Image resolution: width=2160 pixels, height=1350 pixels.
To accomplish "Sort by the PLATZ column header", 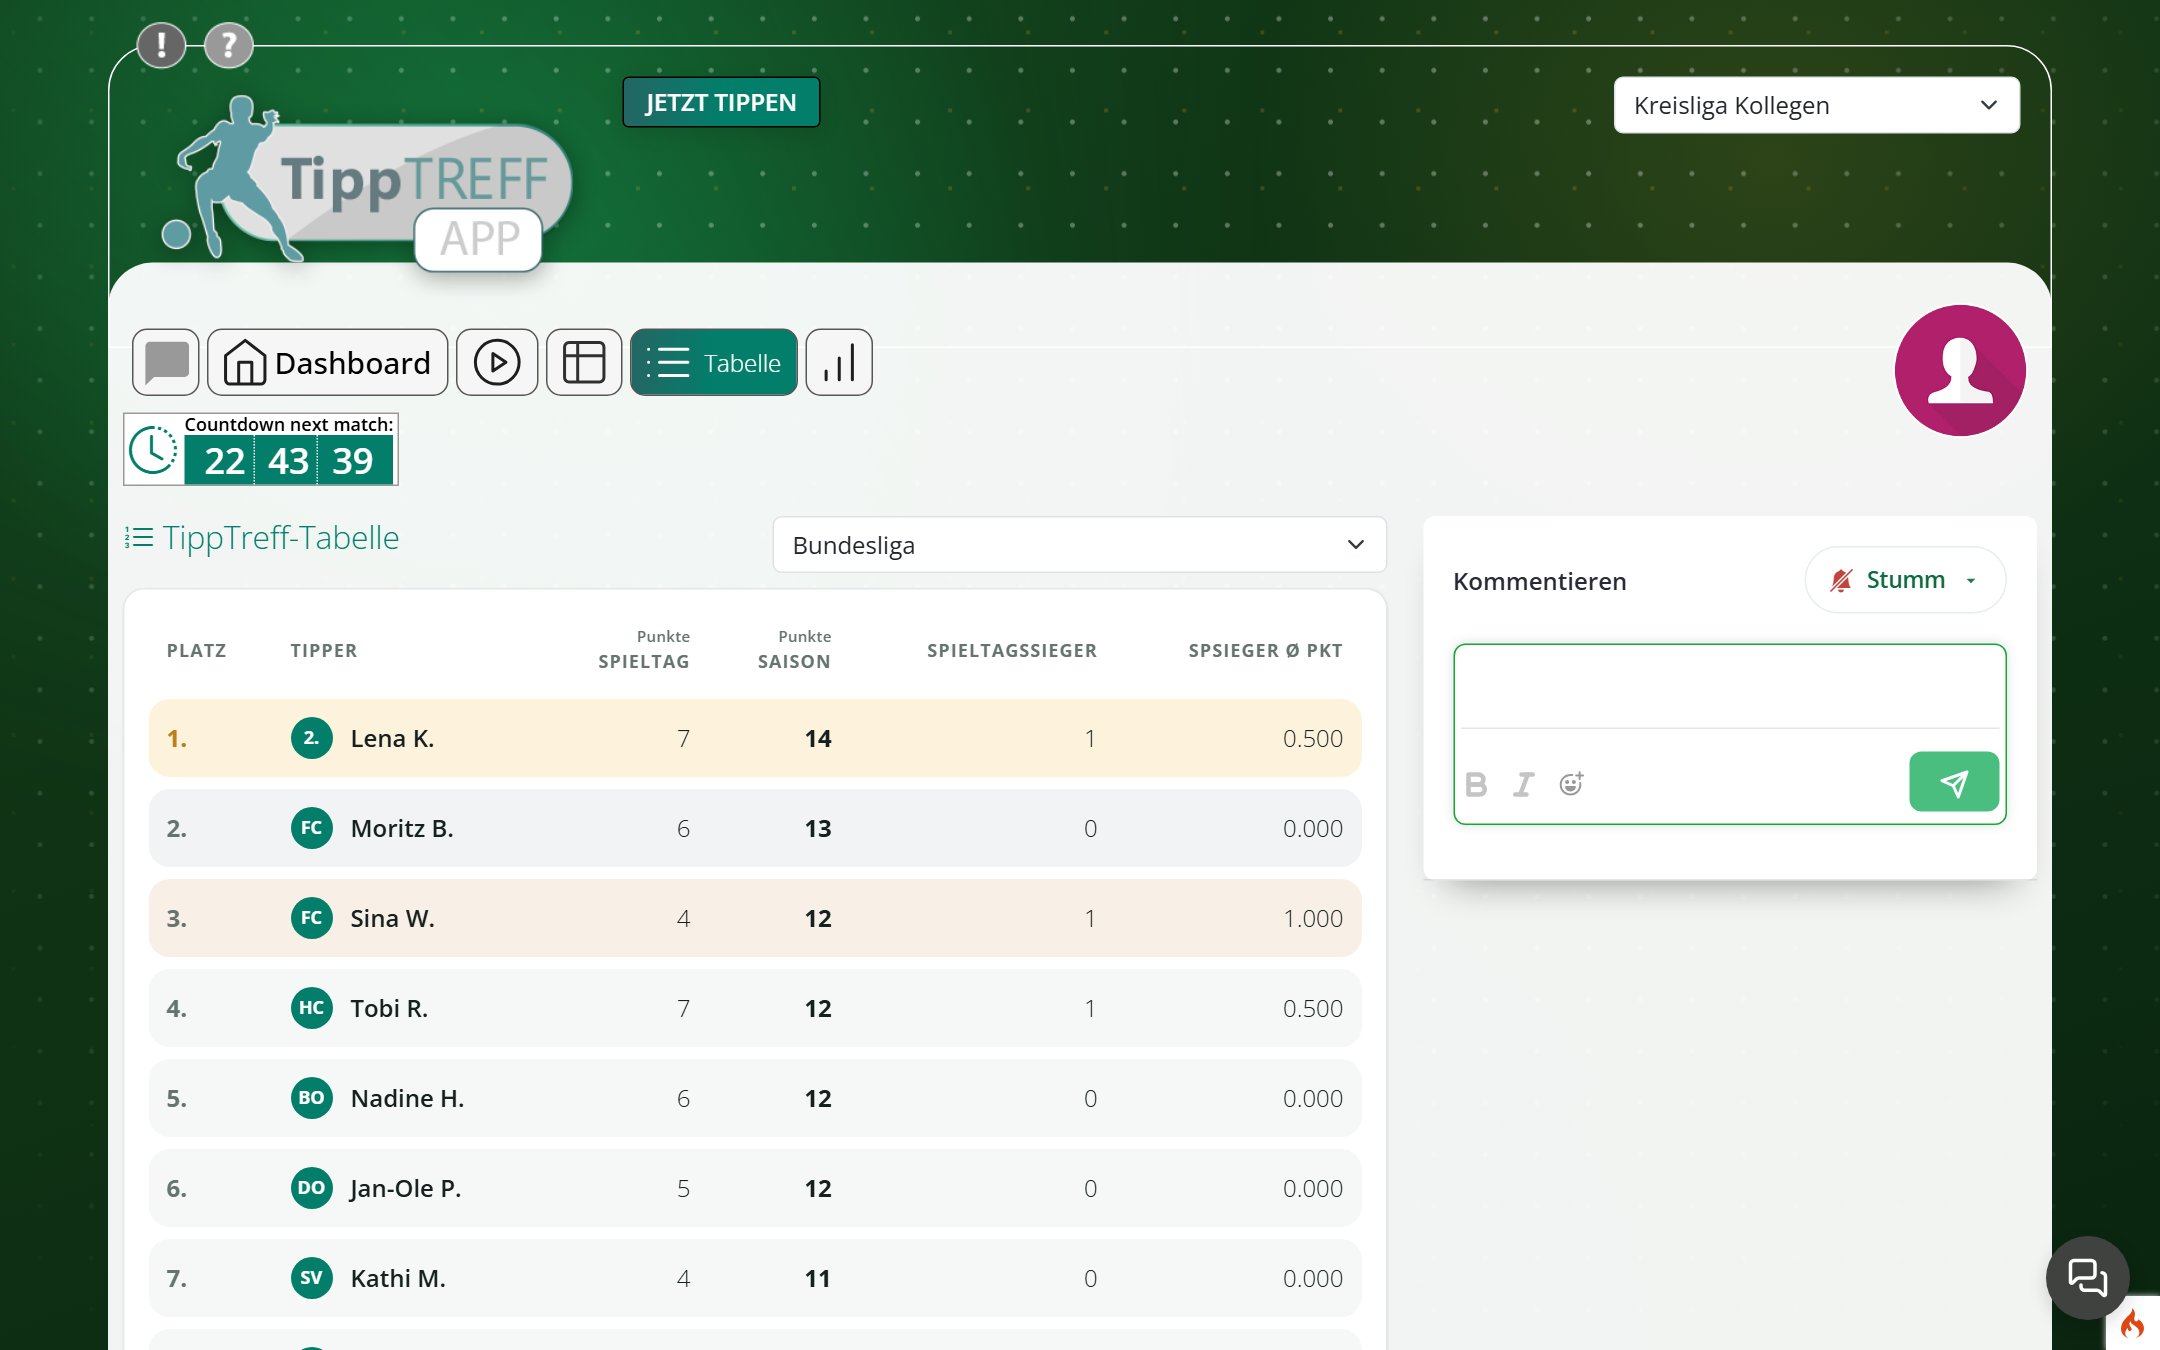I will coord(197,650).
